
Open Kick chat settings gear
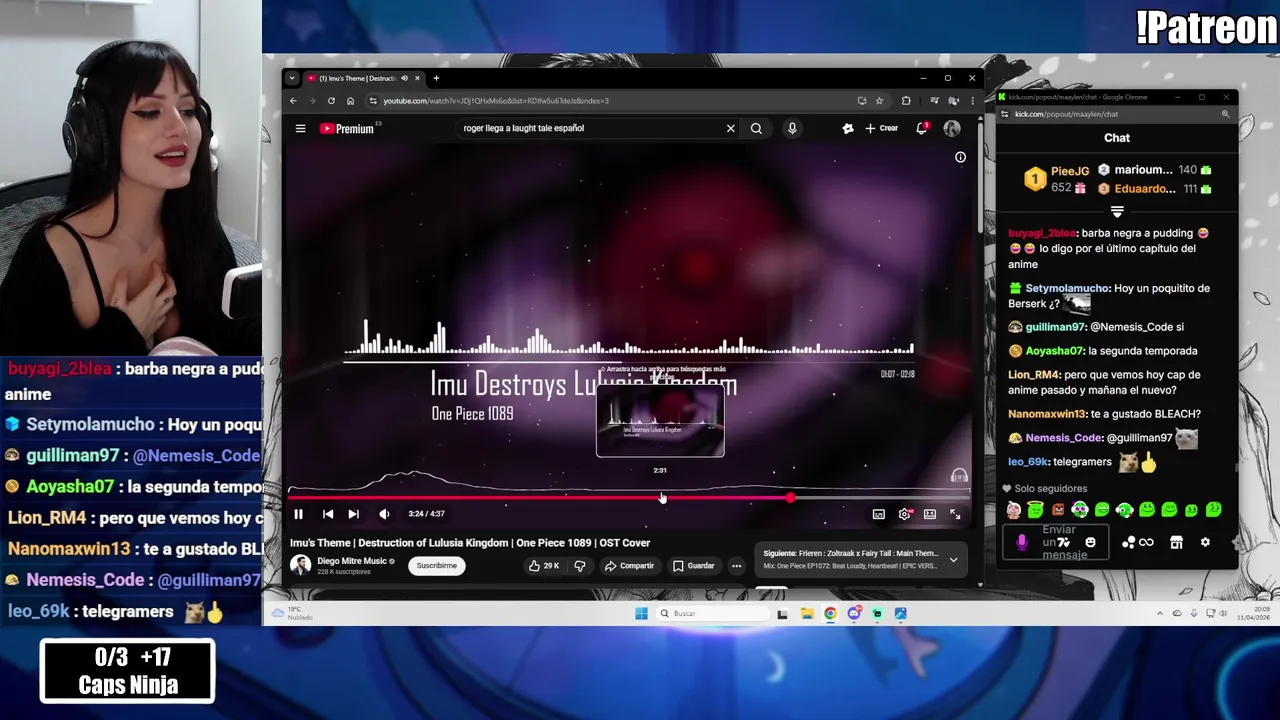coord(1205,542)
